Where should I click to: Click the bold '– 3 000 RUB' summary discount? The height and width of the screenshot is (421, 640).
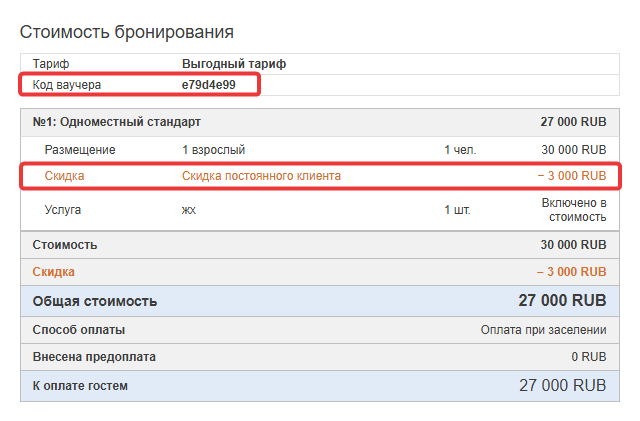click(x=571, y=272)
